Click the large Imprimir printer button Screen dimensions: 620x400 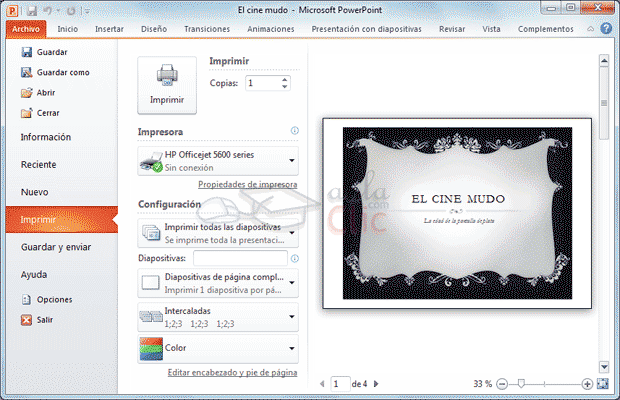coord(166,84)
